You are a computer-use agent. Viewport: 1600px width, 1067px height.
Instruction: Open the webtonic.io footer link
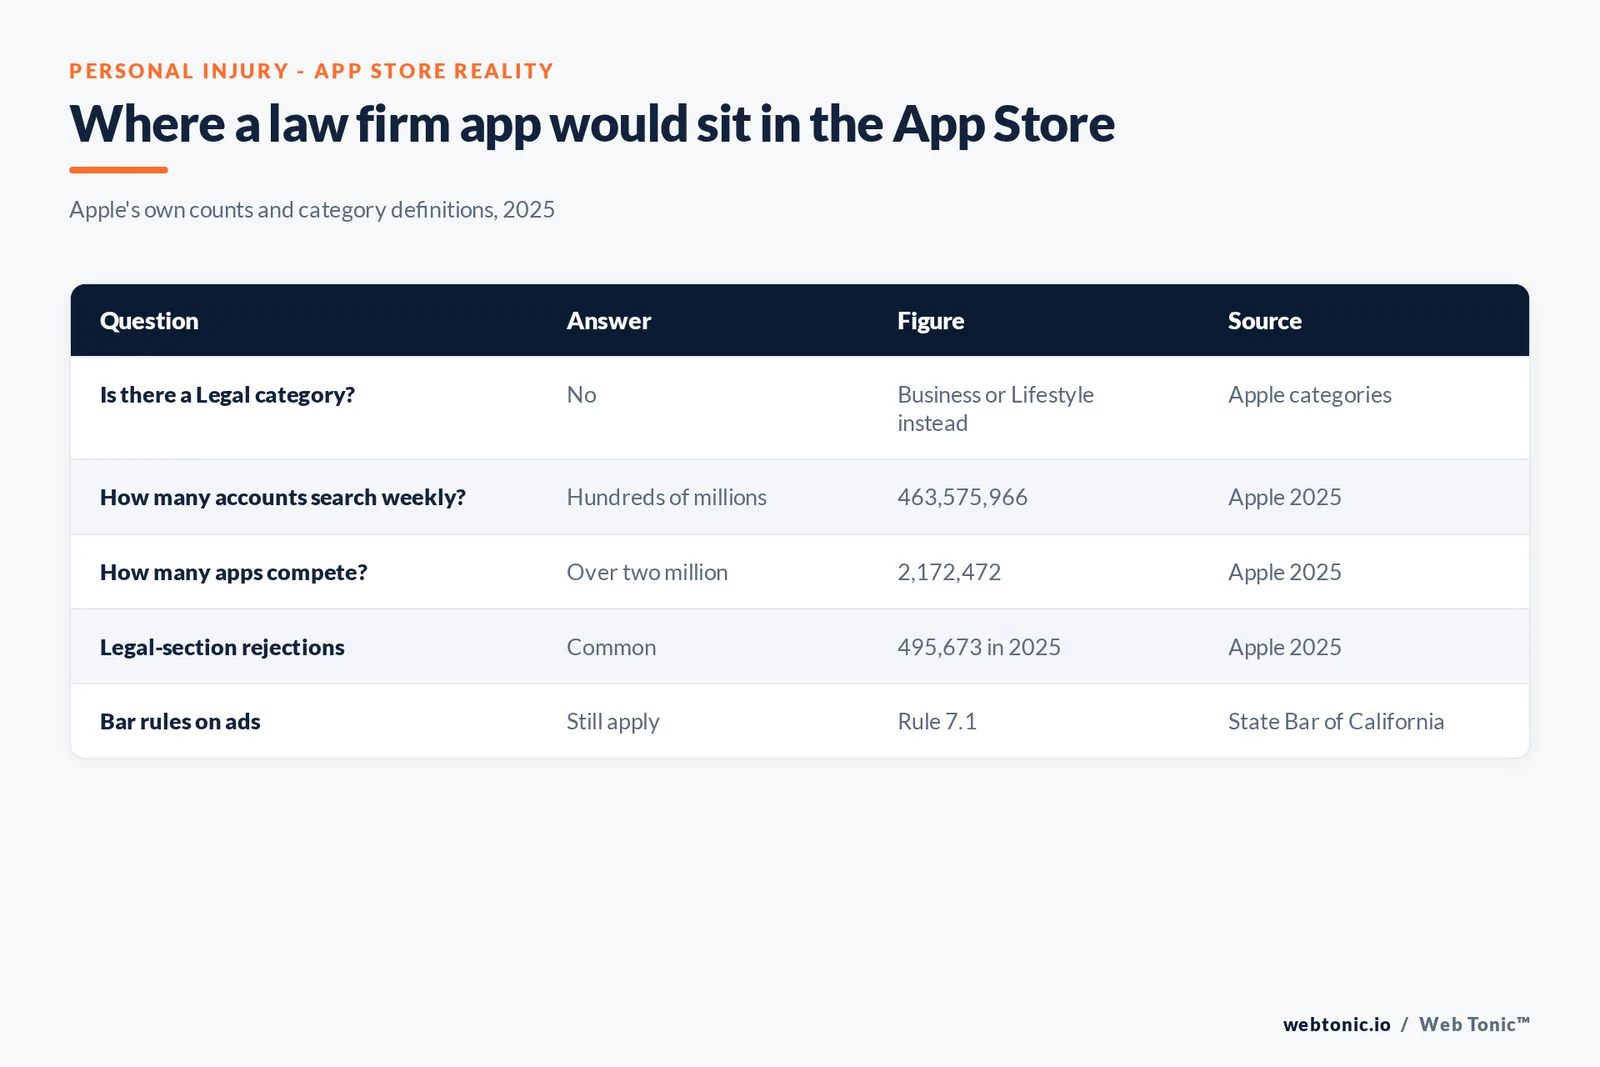click(1336, 1024)
